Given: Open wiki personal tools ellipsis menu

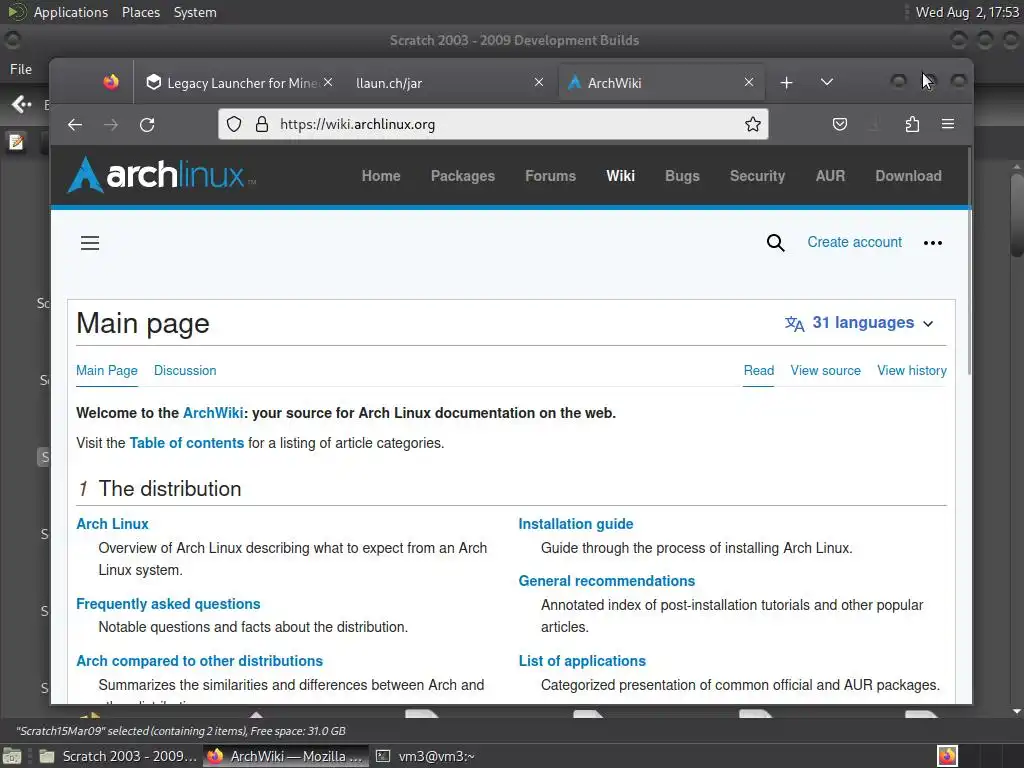Looking at the screenshot, I should click(x=933, y=243).
